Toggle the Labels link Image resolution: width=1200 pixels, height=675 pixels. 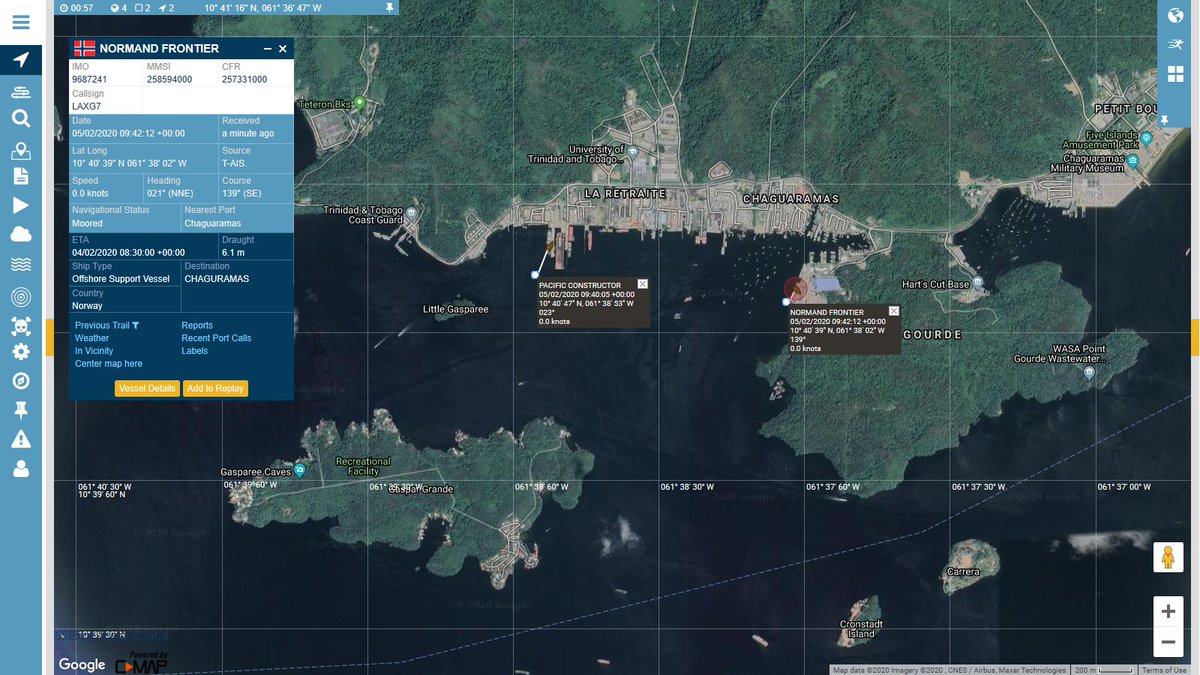195,351
